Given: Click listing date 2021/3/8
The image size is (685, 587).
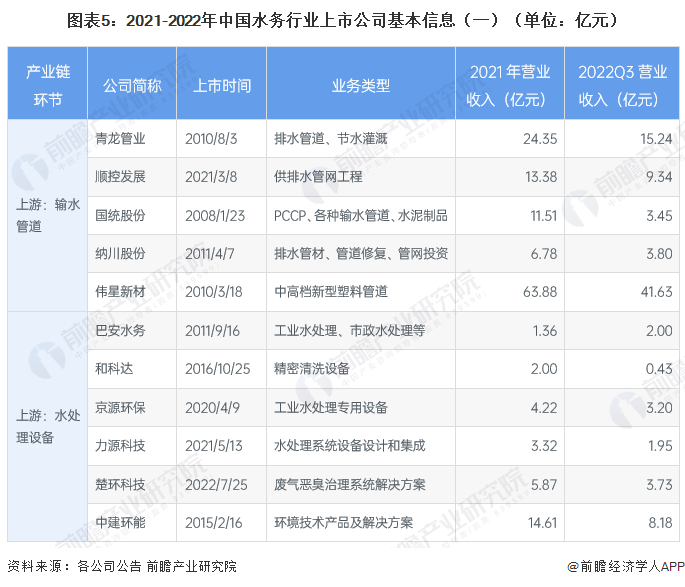Looking at the screenshot, I should tap(211, 177).
